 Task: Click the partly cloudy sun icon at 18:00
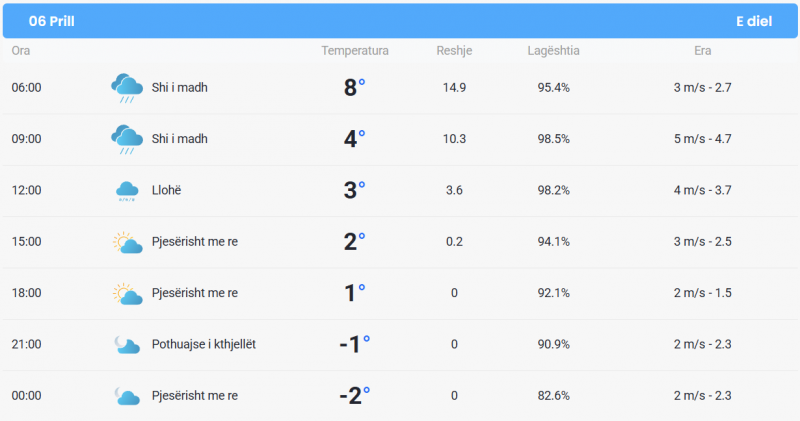pos(127,294)
